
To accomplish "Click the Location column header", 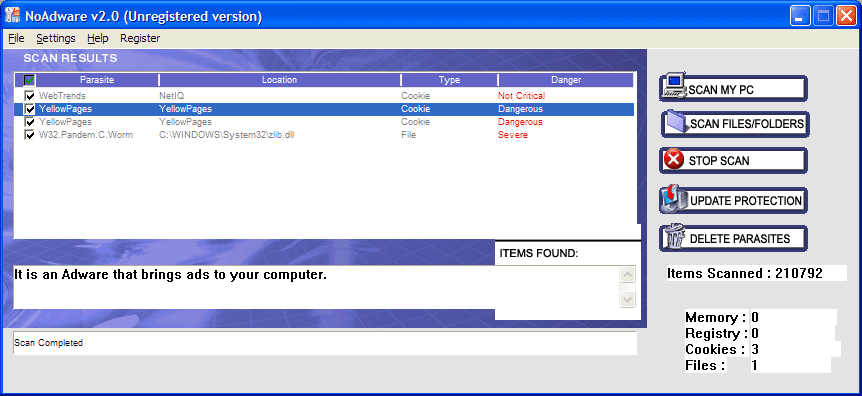I will click(279, 80).
